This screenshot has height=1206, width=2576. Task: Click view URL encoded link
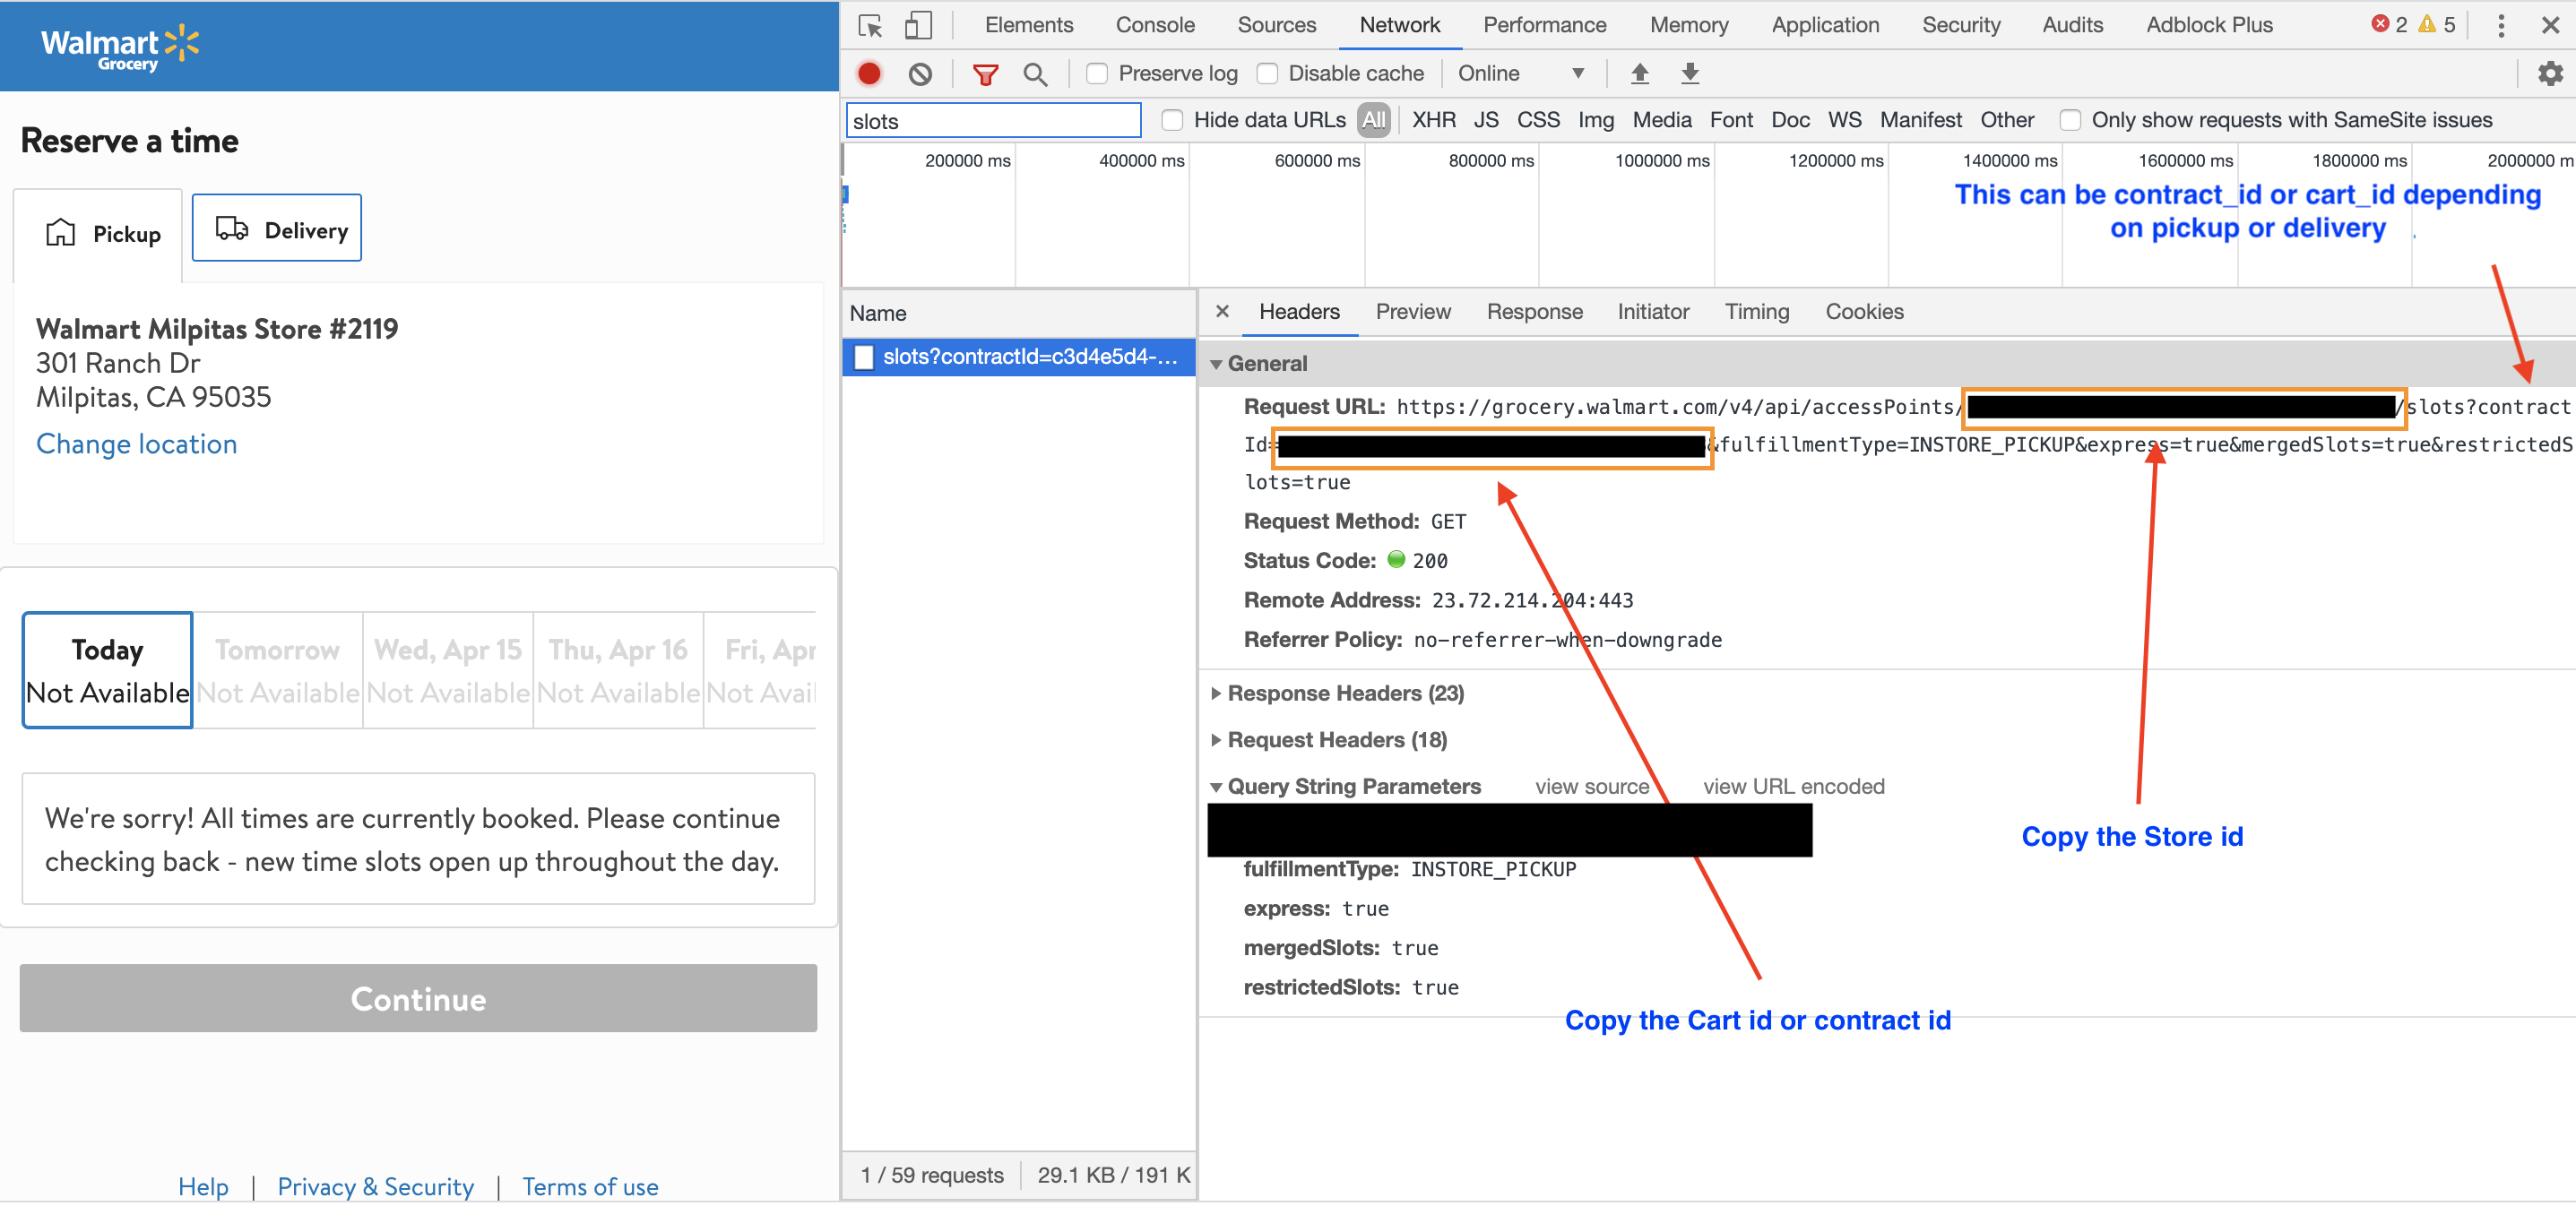coord(1793,786)
